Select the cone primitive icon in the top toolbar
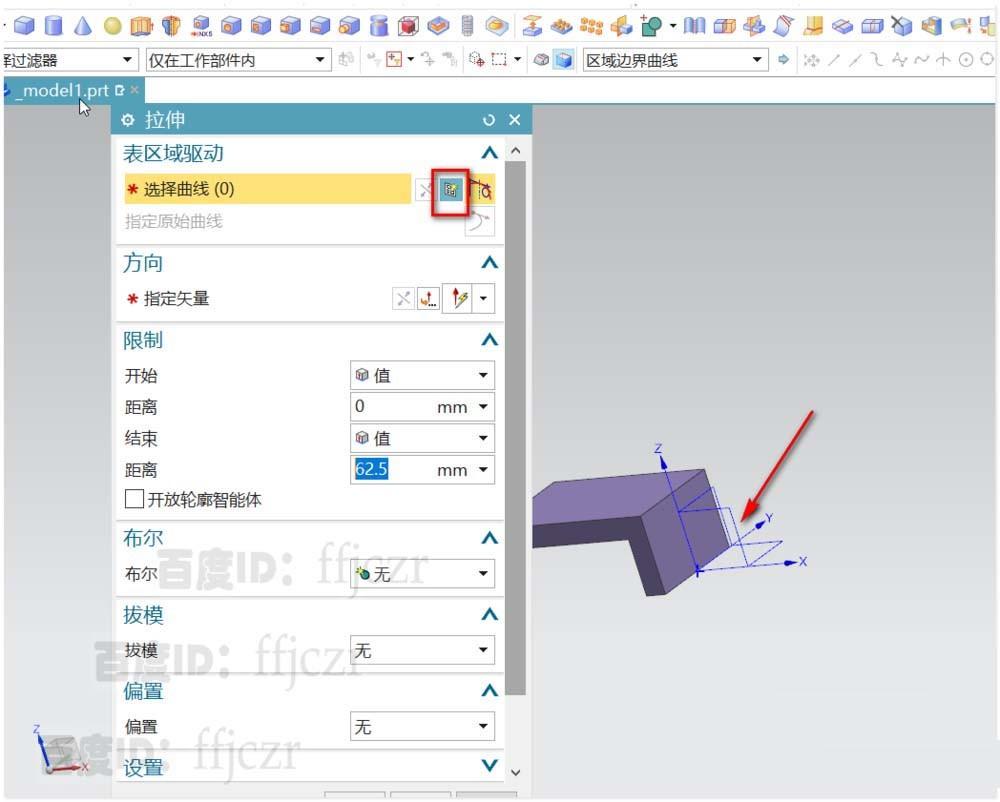This screenshot has height=802, width=1000. tap(82, 25)
